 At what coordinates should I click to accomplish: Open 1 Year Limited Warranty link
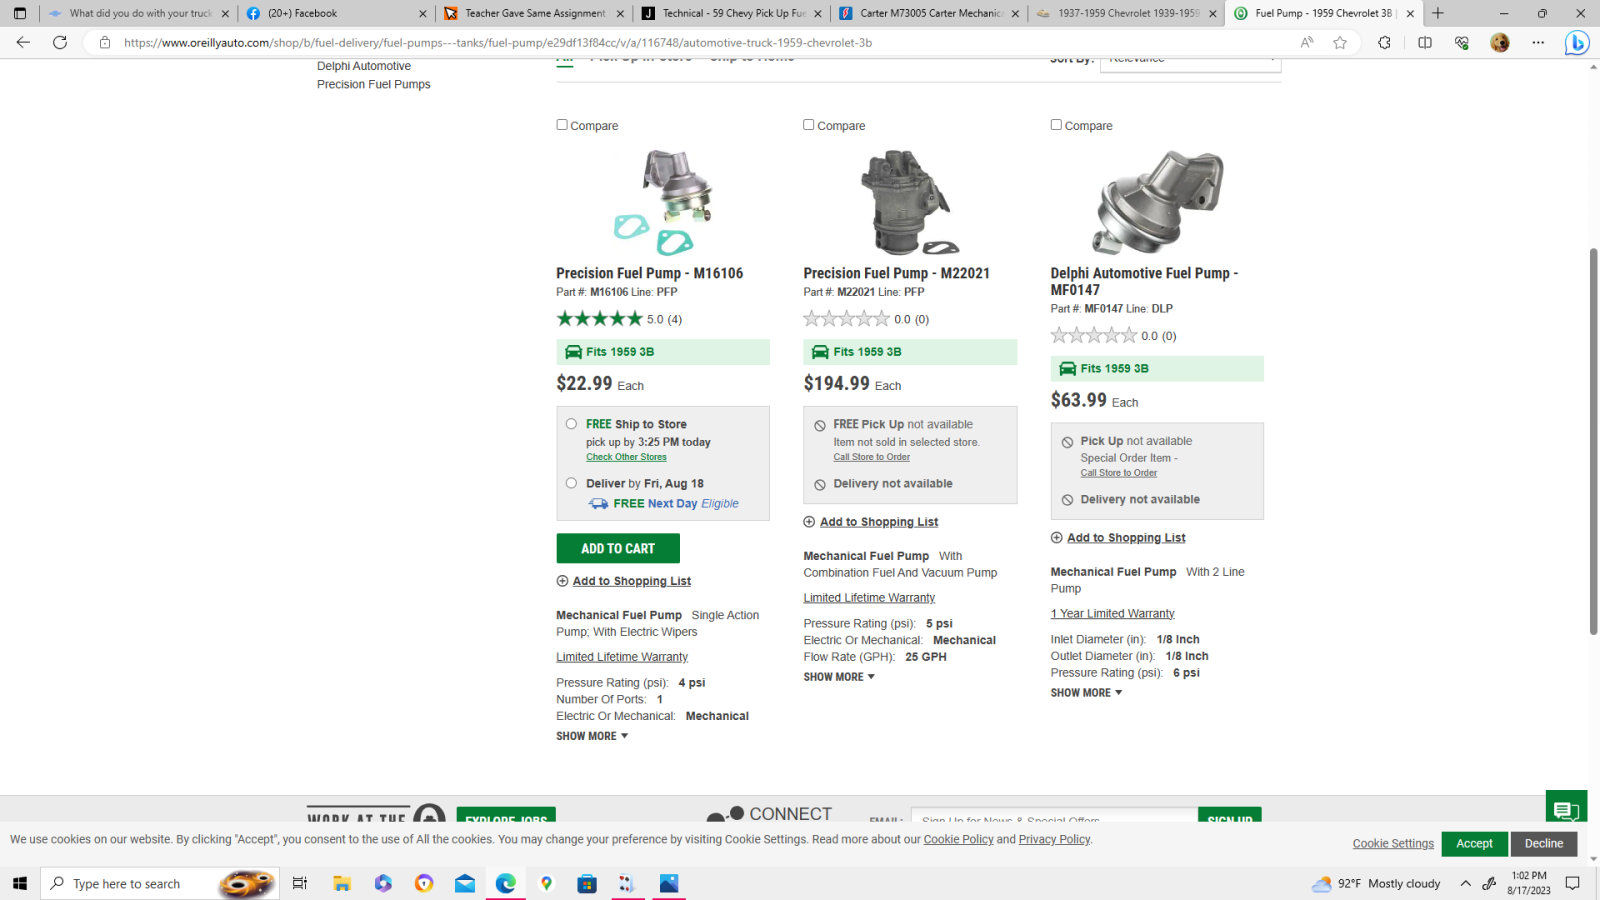pyautogui.click(x=1112, y=614)
